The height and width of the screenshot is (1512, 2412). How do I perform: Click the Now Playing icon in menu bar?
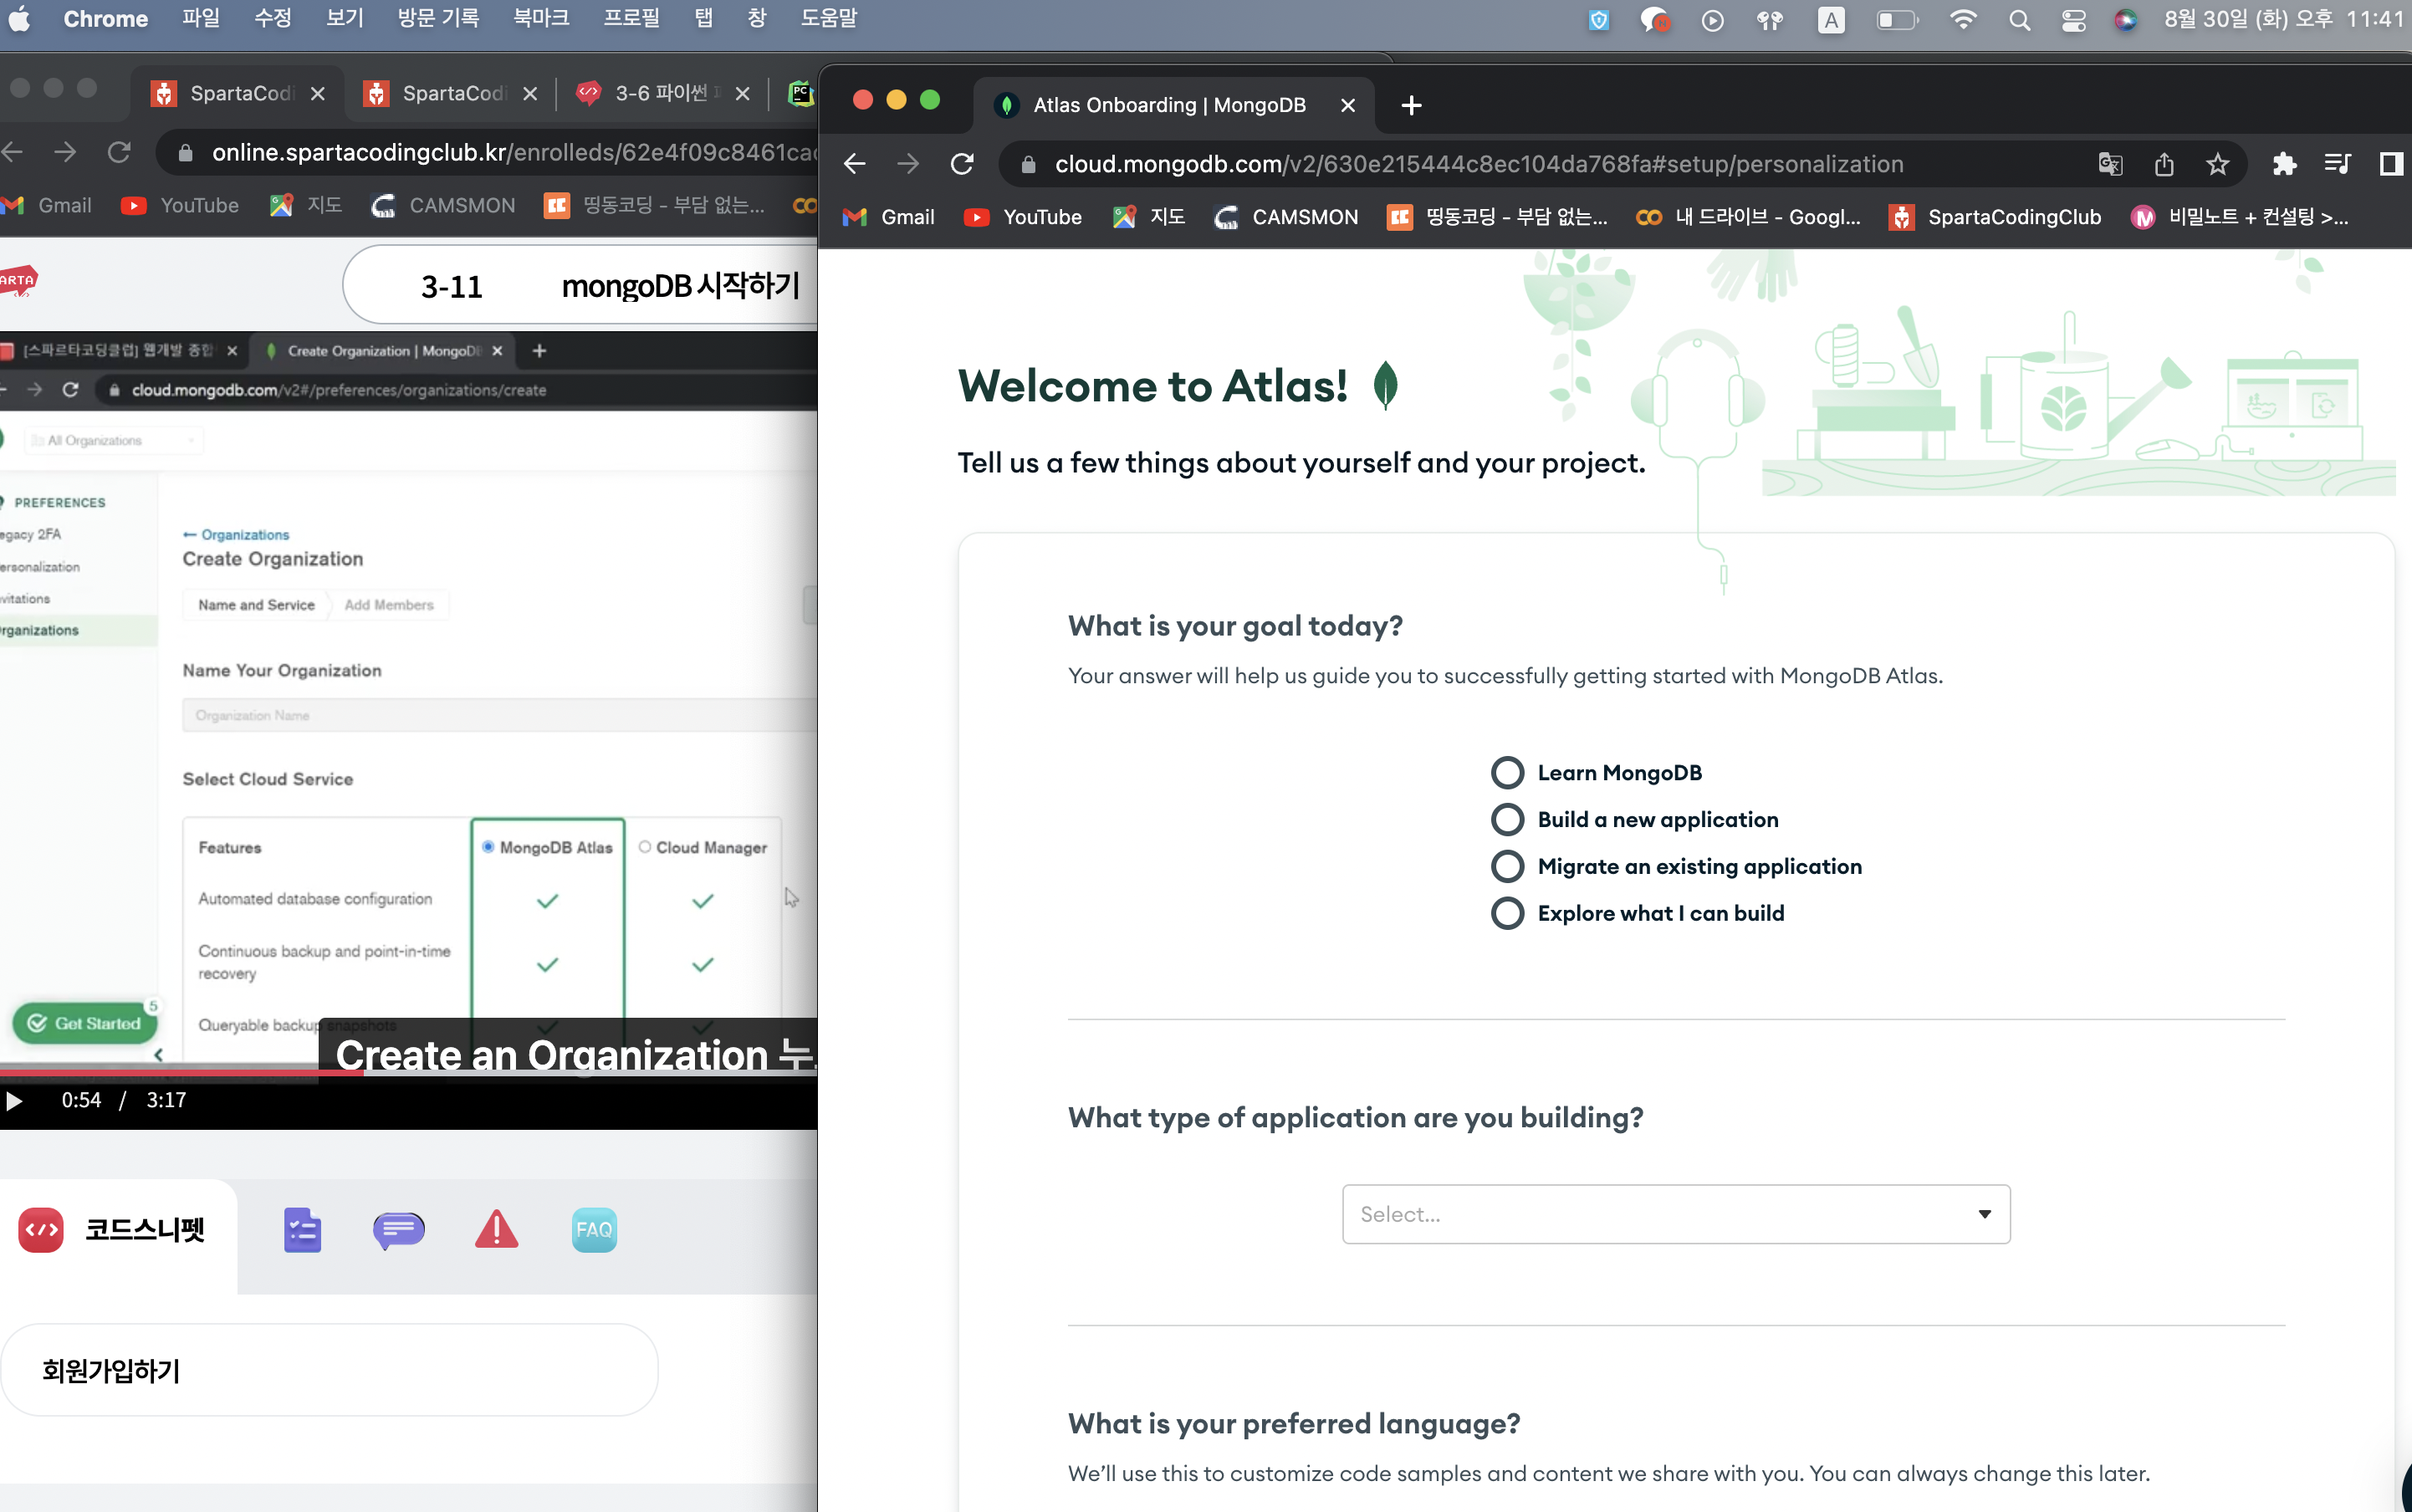coord(1713,20)
